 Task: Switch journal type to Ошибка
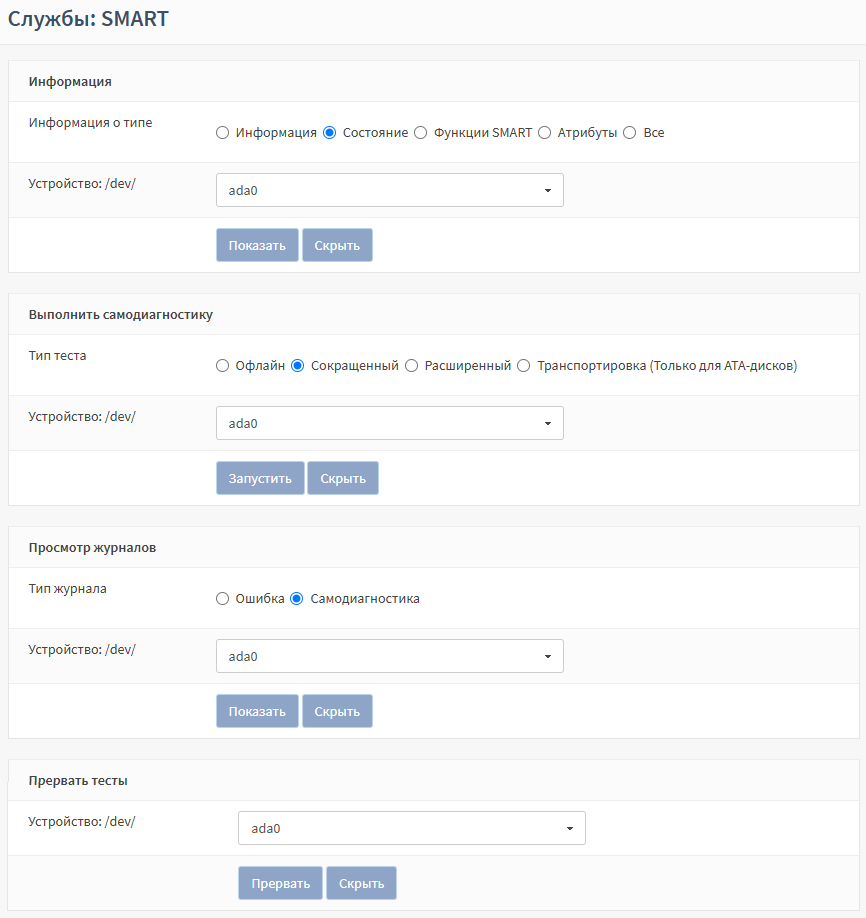[223, 599]
